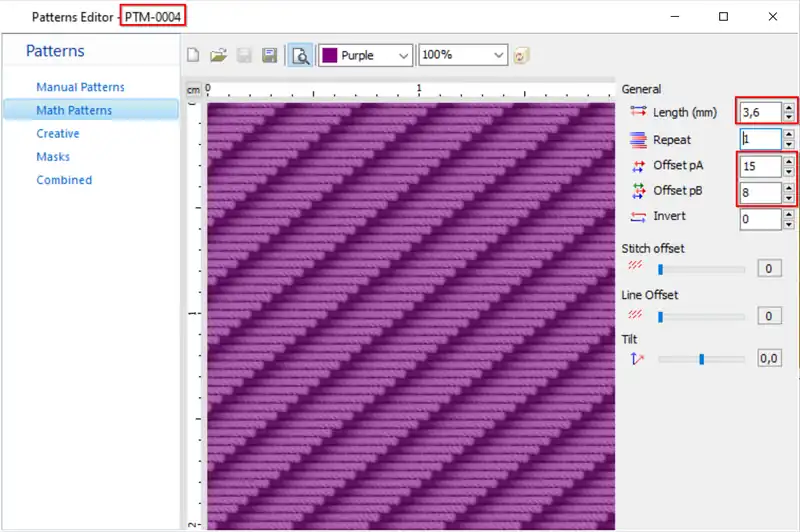Click the Length icon
Screen dimensions: 800x532
638,111
